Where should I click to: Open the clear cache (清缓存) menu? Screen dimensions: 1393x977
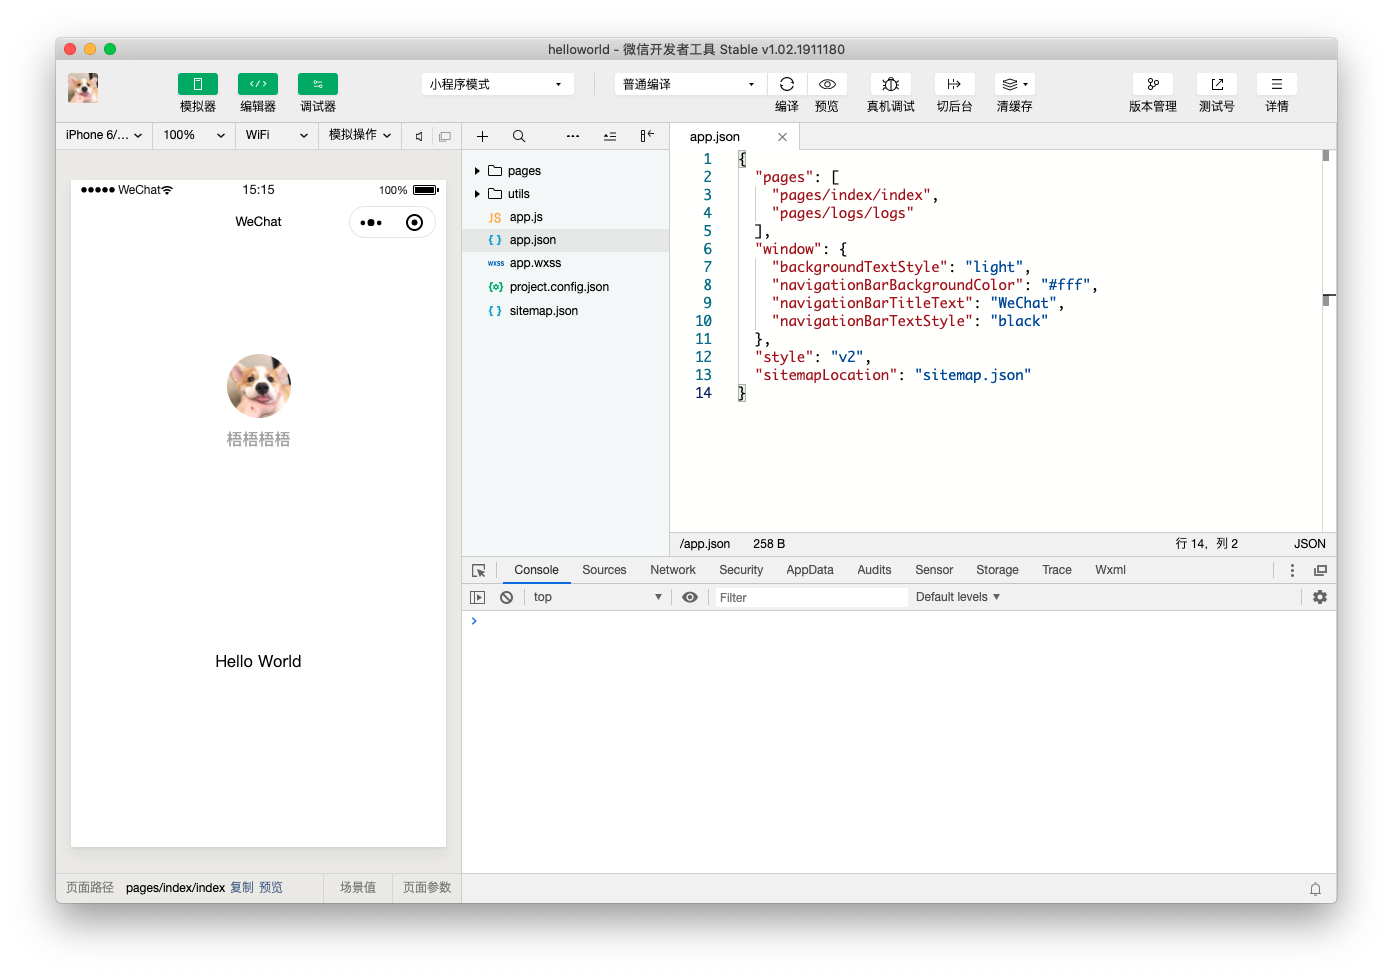(1015, 84)
